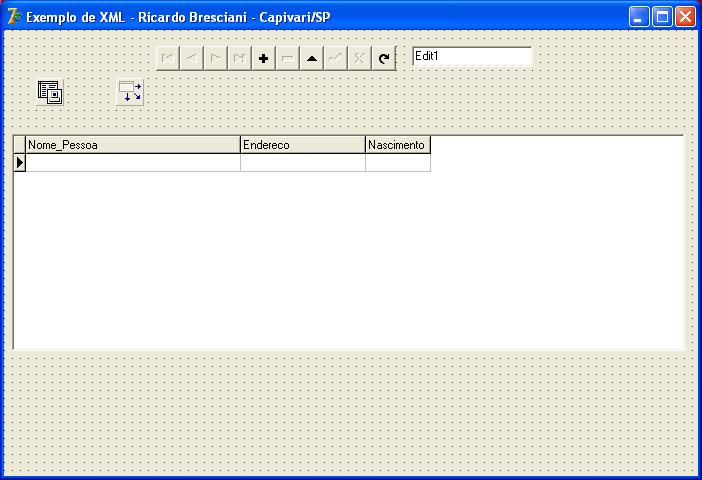Post changes with the checkmark navigator button

click(336, 58)
